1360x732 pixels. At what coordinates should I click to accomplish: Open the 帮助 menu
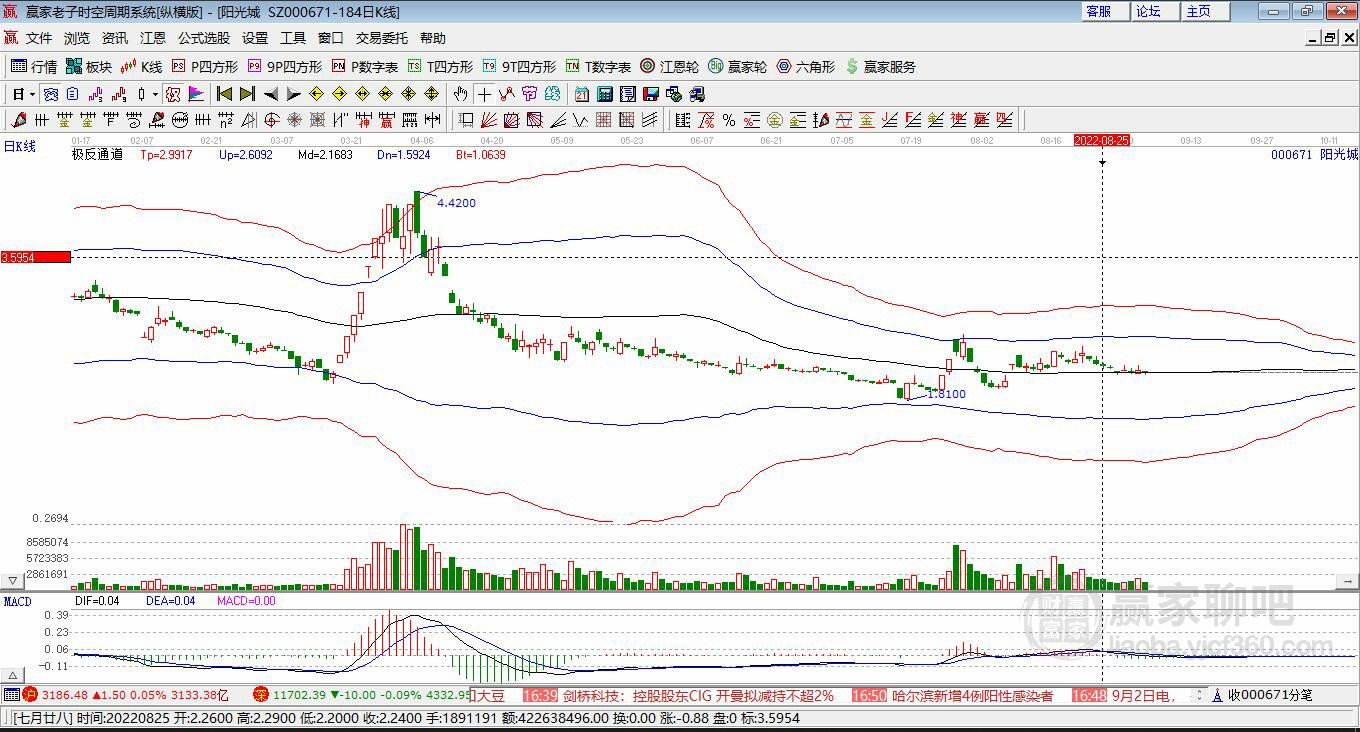pyautogui.click(x=433, y=38)
